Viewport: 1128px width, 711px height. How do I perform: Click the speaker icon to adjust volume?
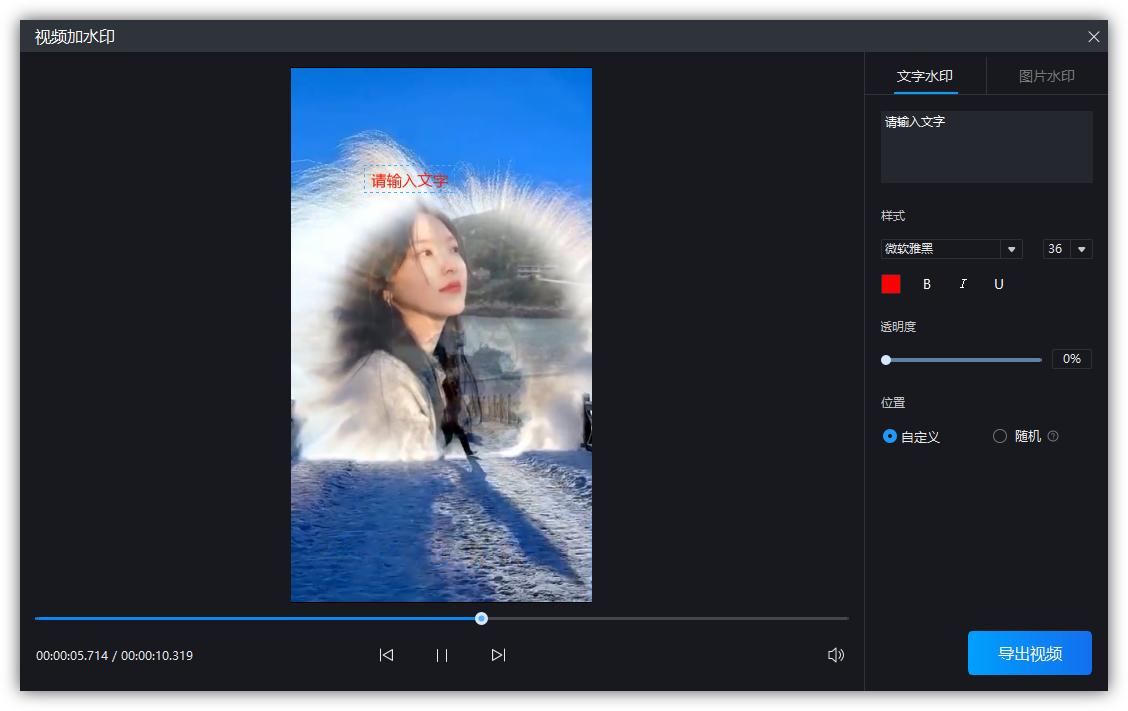(836, 655)
